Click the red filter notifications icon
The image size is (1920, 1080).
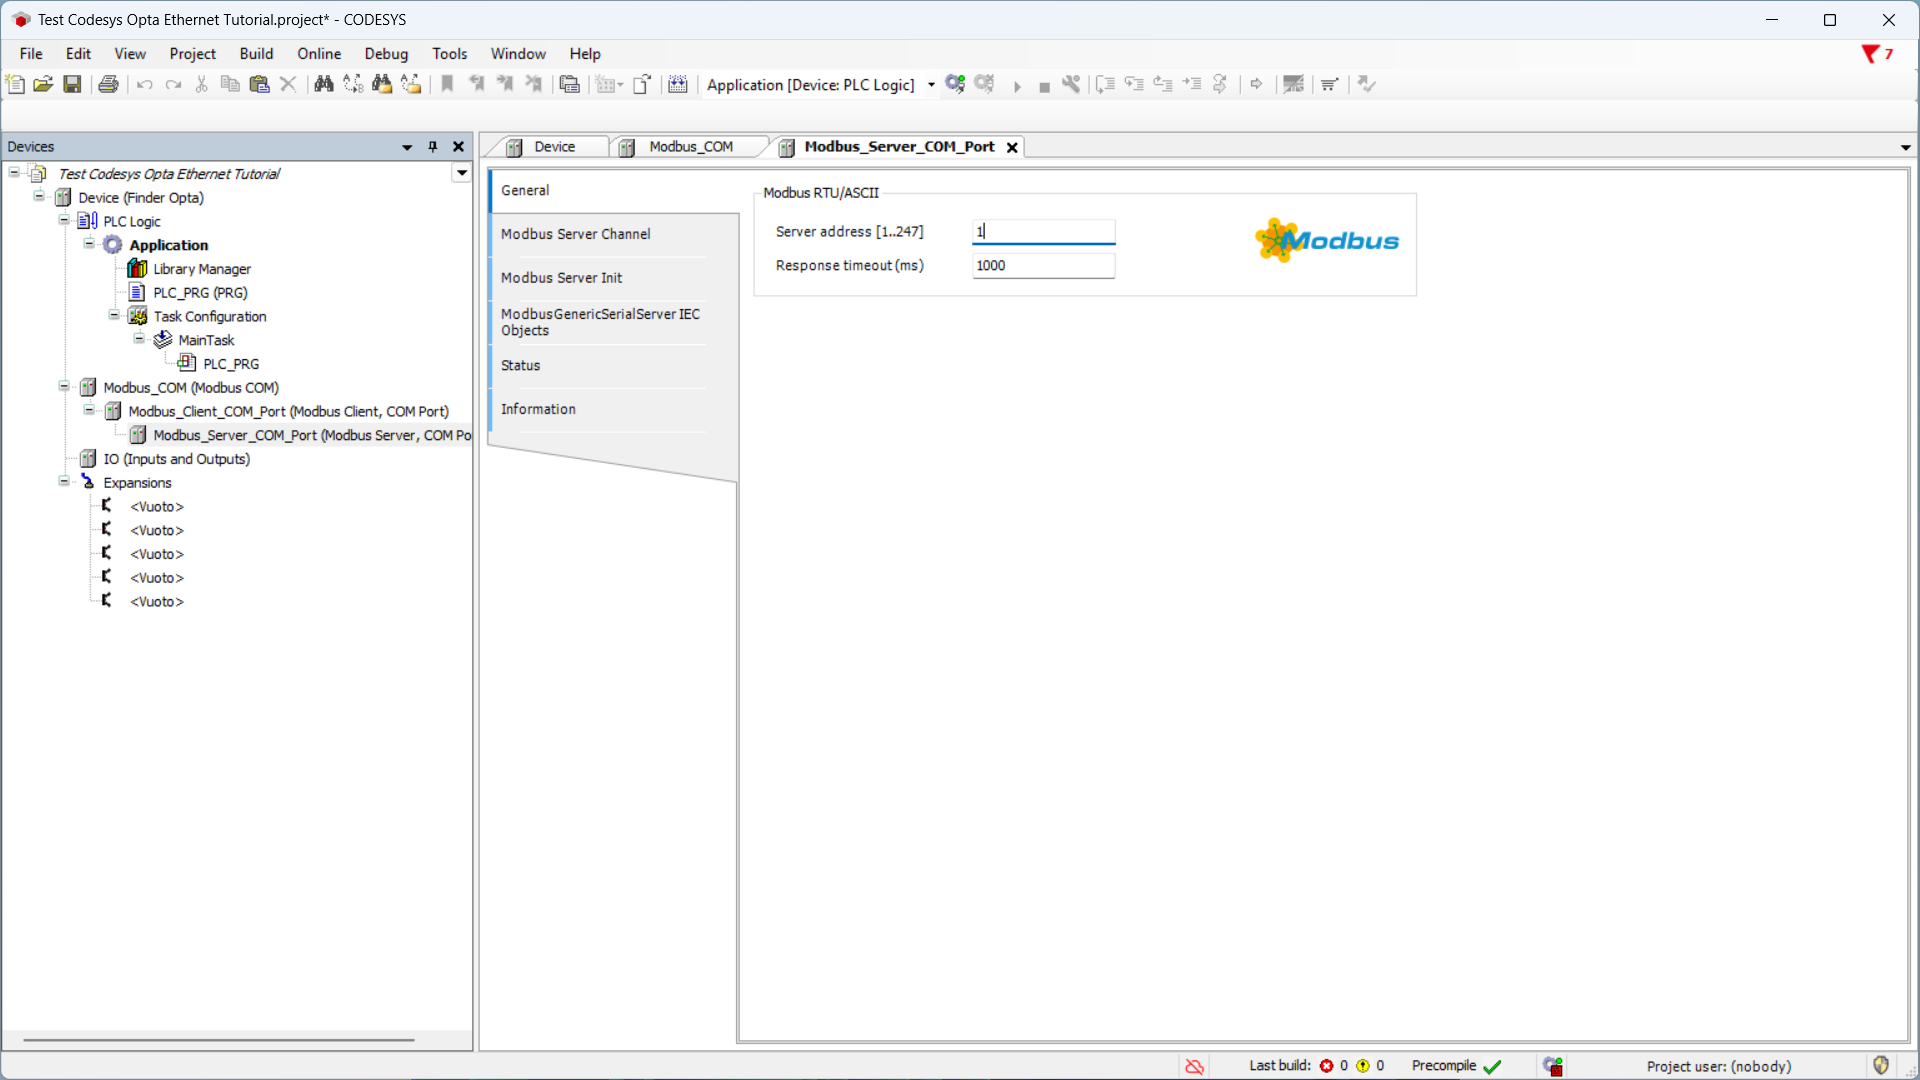[x=1869, y=54]
